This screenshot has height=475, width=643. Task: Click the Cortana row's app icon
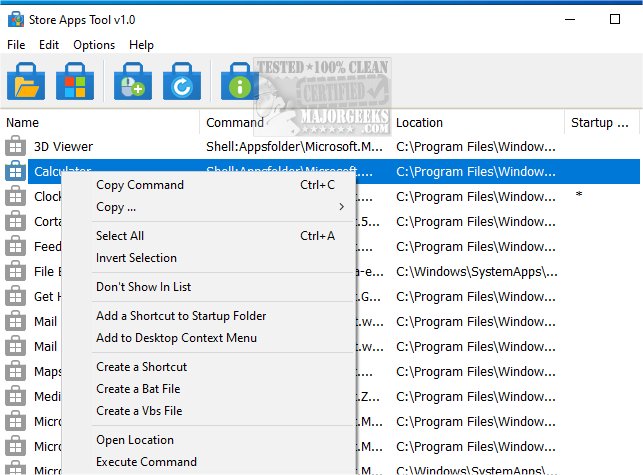tap(15, 221)
